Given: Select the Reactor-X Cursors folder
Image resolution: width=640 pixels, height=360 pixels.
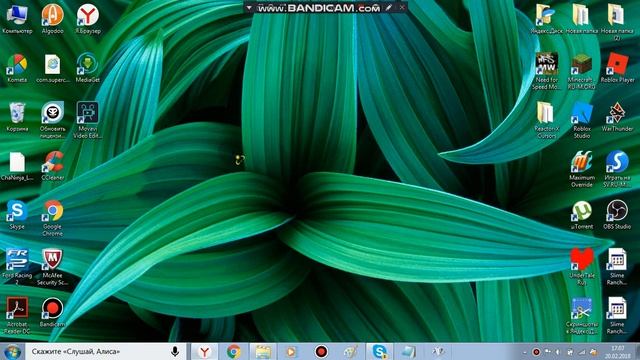Looking at the screenshot, I should pyautogui.click(x=547, y=120).
